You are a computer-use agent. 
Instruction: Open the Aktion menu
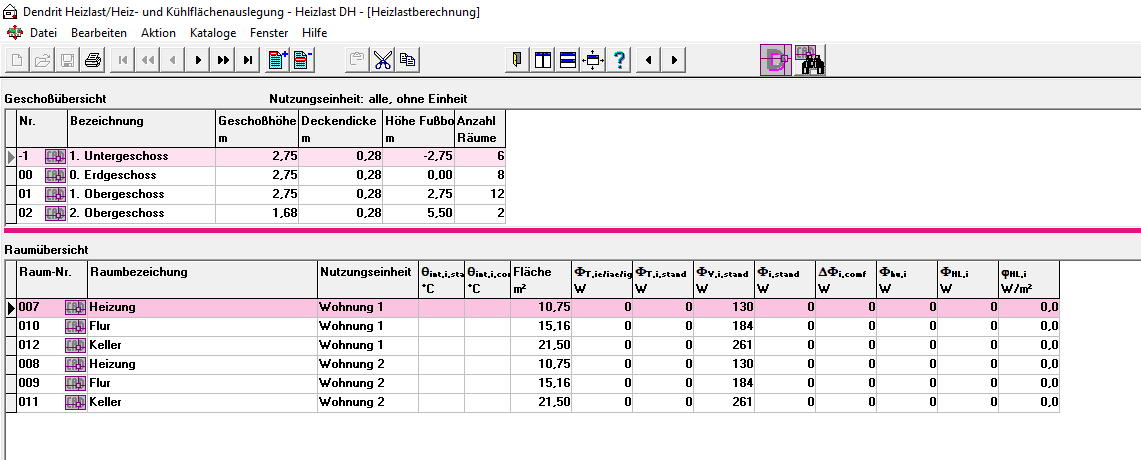click(x=159, y=33)
